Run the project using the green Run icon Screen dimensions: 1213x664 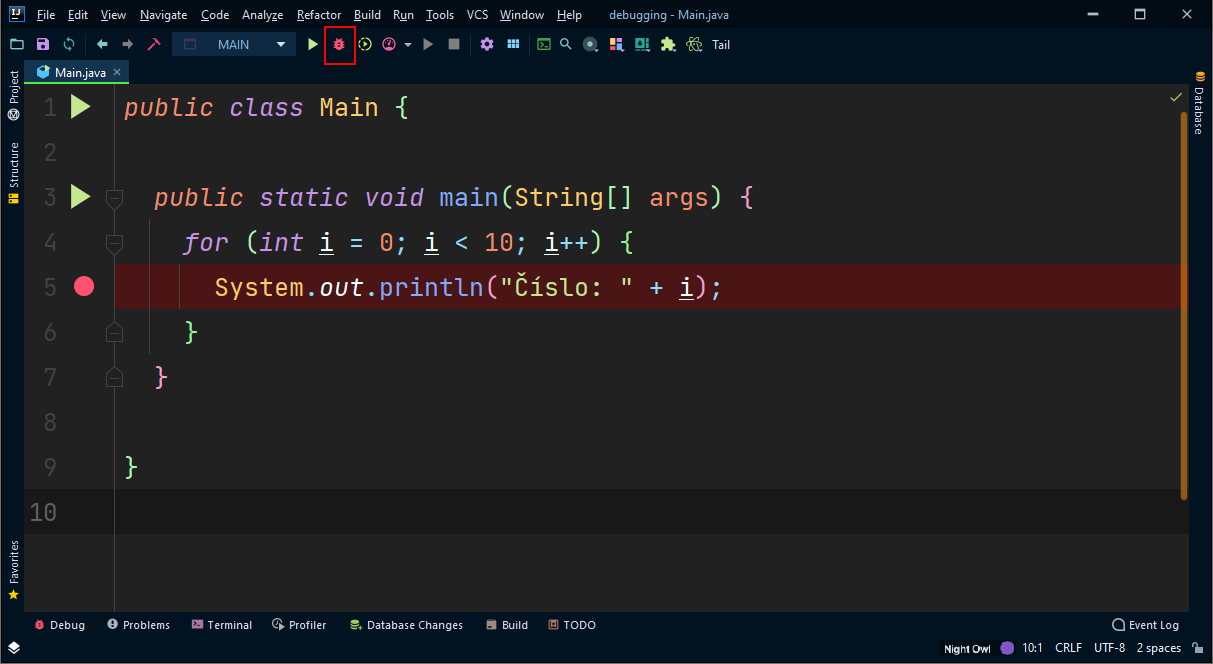[312, 44]
